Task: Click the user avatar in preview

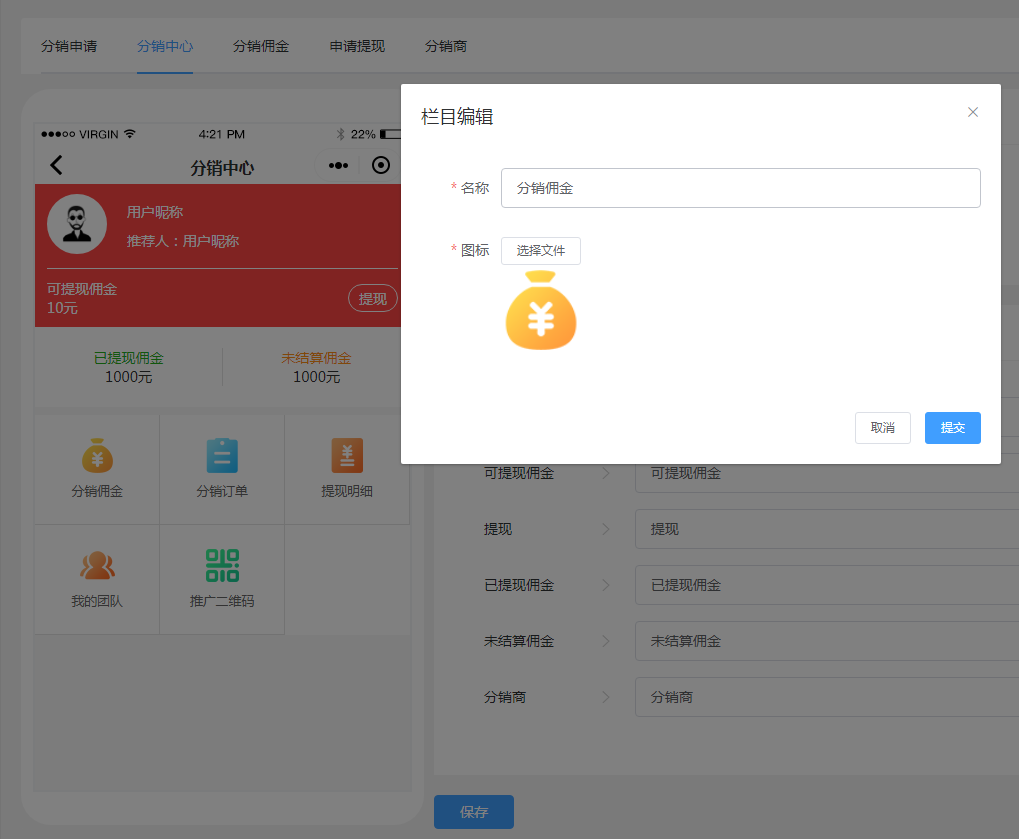Action: tap(77, 224)
